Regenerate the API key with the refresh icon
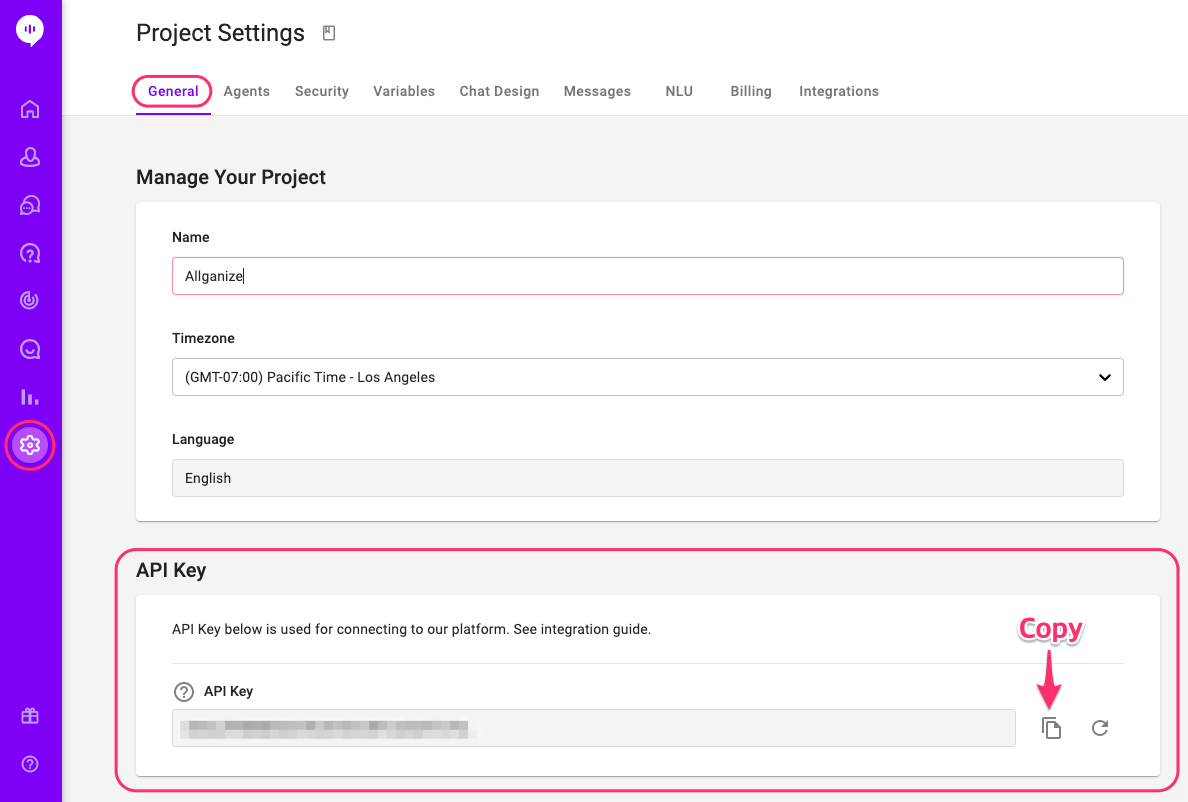This screenshot has width=1188, height=802. (x=1100, y=728)
